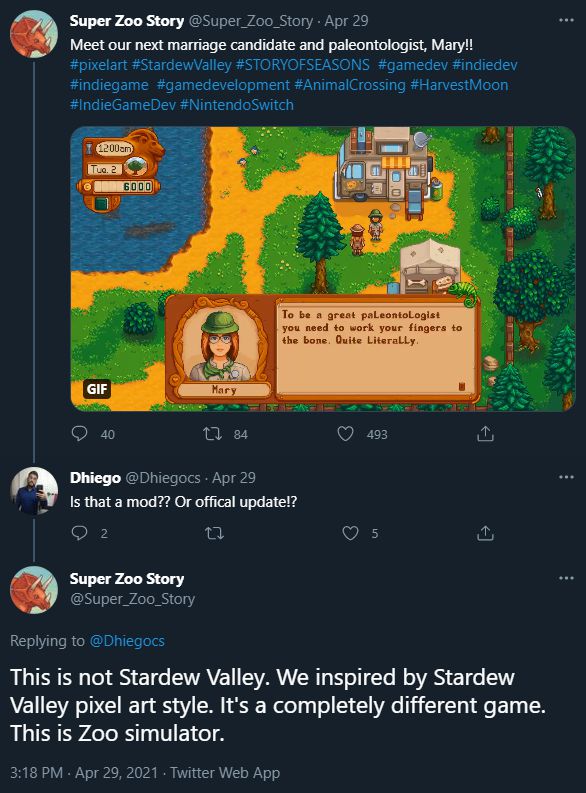Open the #pixelart hashtag

coord(99,65)
